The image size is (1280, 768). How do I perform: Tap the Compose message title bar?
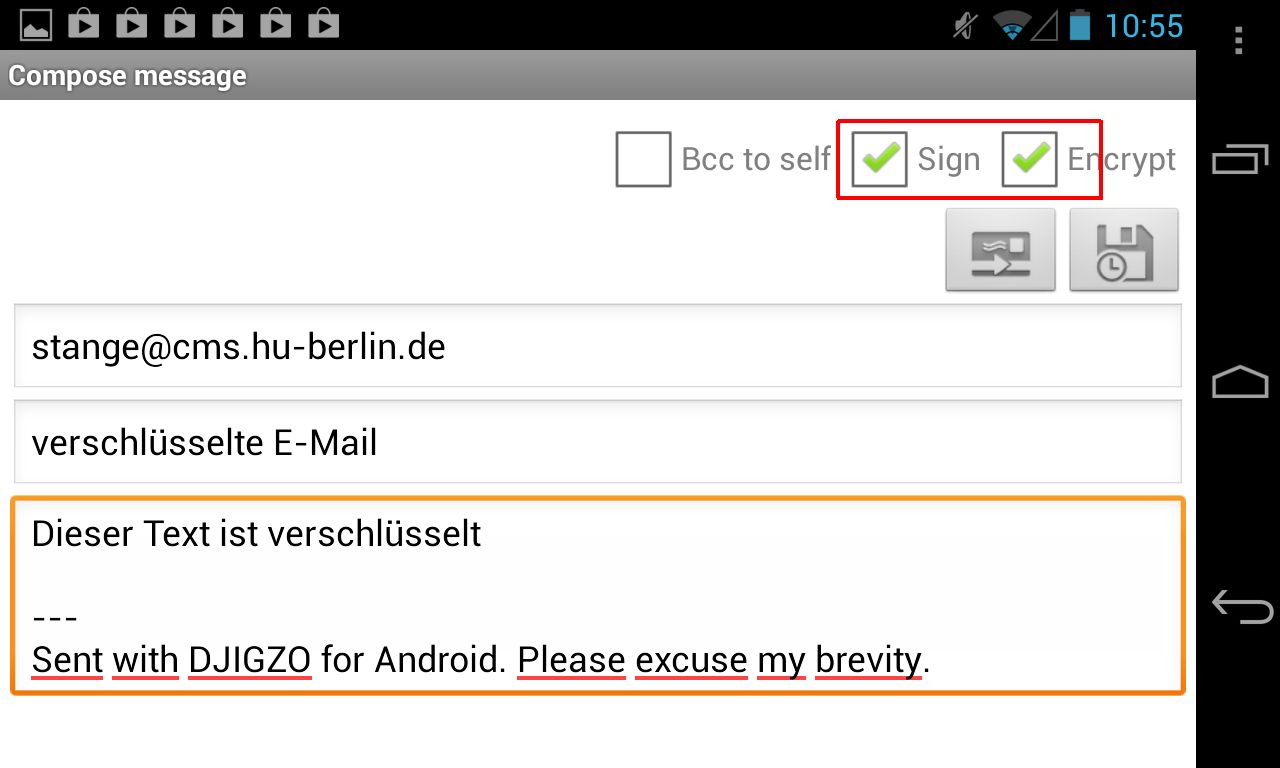(598, 76)
